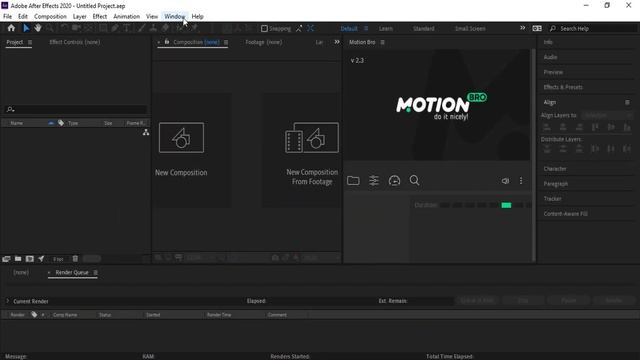Click the workspace reset icon near Search Help
The width and height of the screenshot is (640, 360).
pos(537,28)
